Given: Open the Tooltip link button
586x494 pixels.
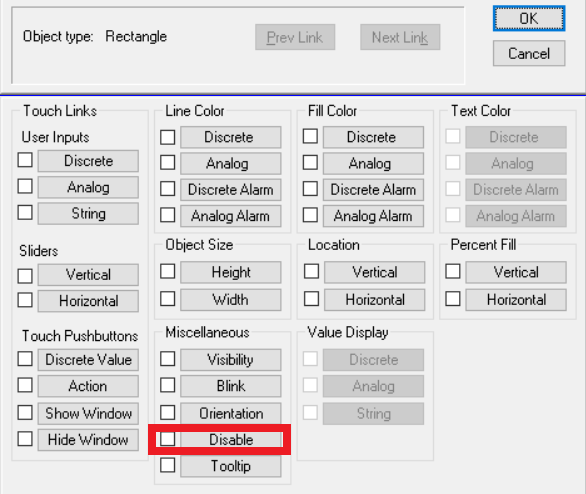Looking at the screenshot, I should 231,466.
